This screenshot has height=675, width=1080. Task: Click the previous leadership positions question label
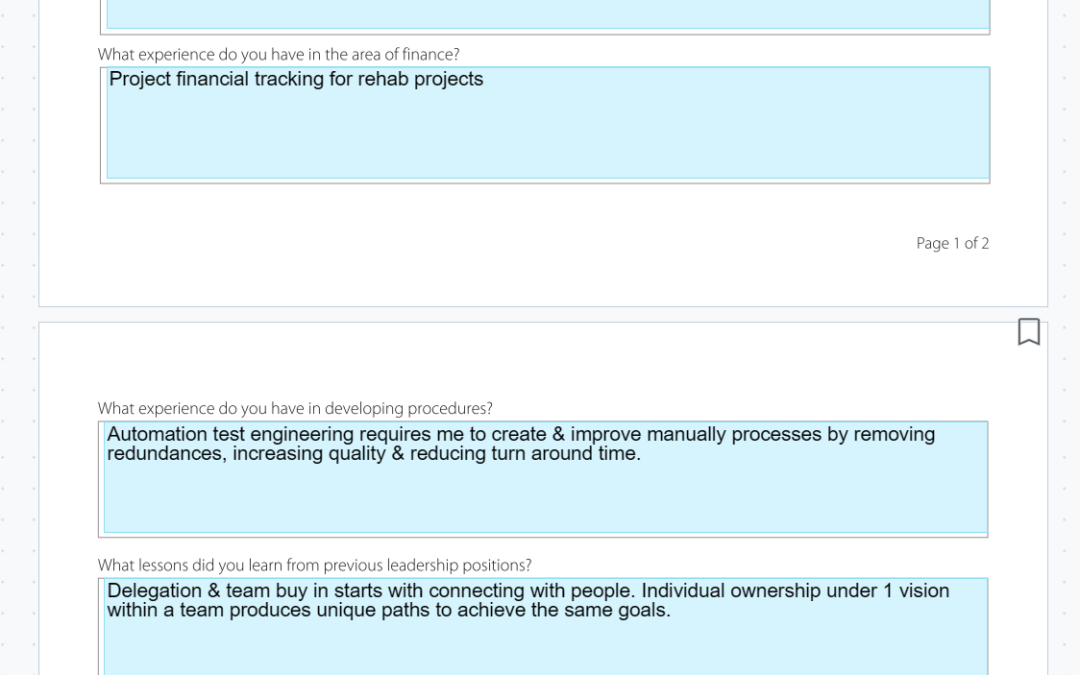pos(314,565)
